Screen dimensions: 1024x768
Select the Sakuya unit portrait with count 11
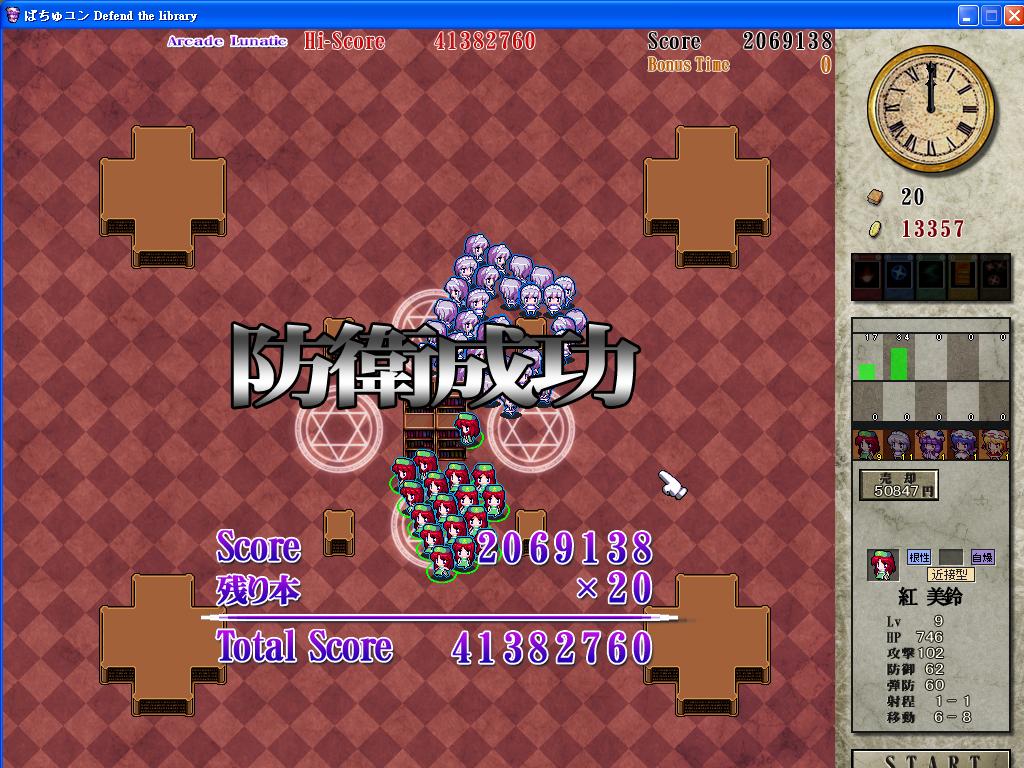pos(900,445)
